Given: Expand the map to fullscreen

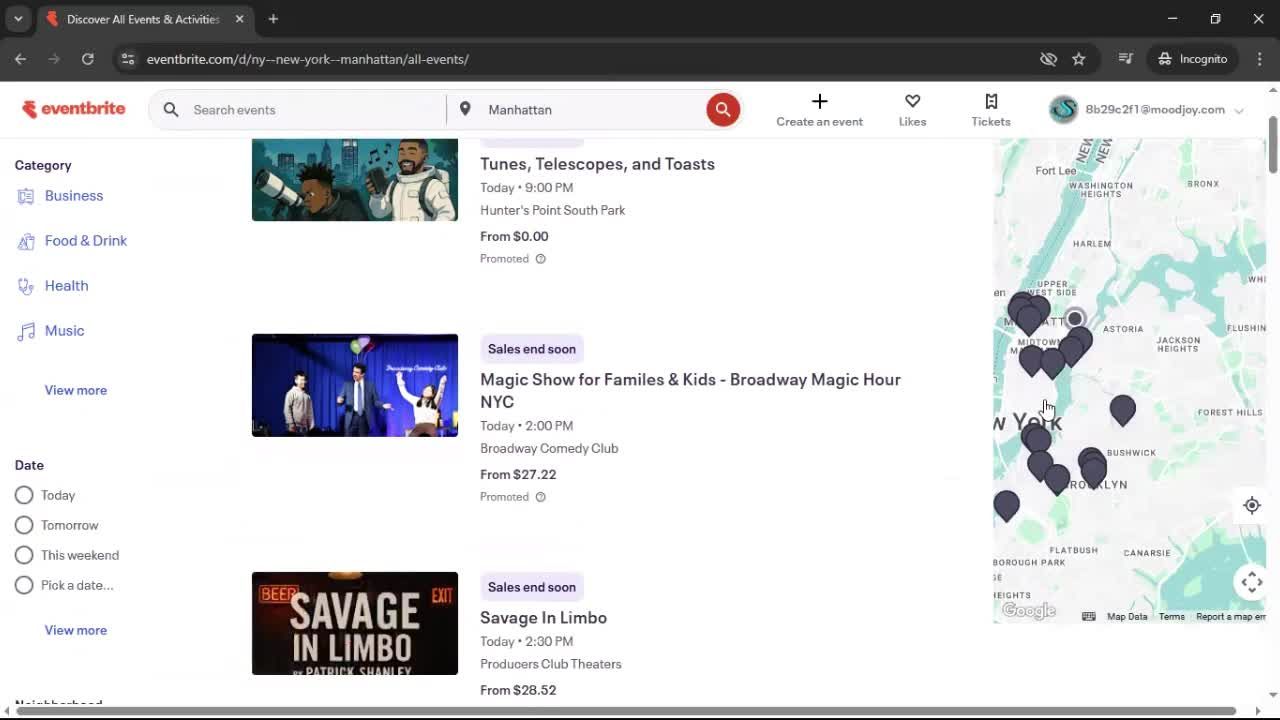Looking at the screenshot, I should point(1252,581).
